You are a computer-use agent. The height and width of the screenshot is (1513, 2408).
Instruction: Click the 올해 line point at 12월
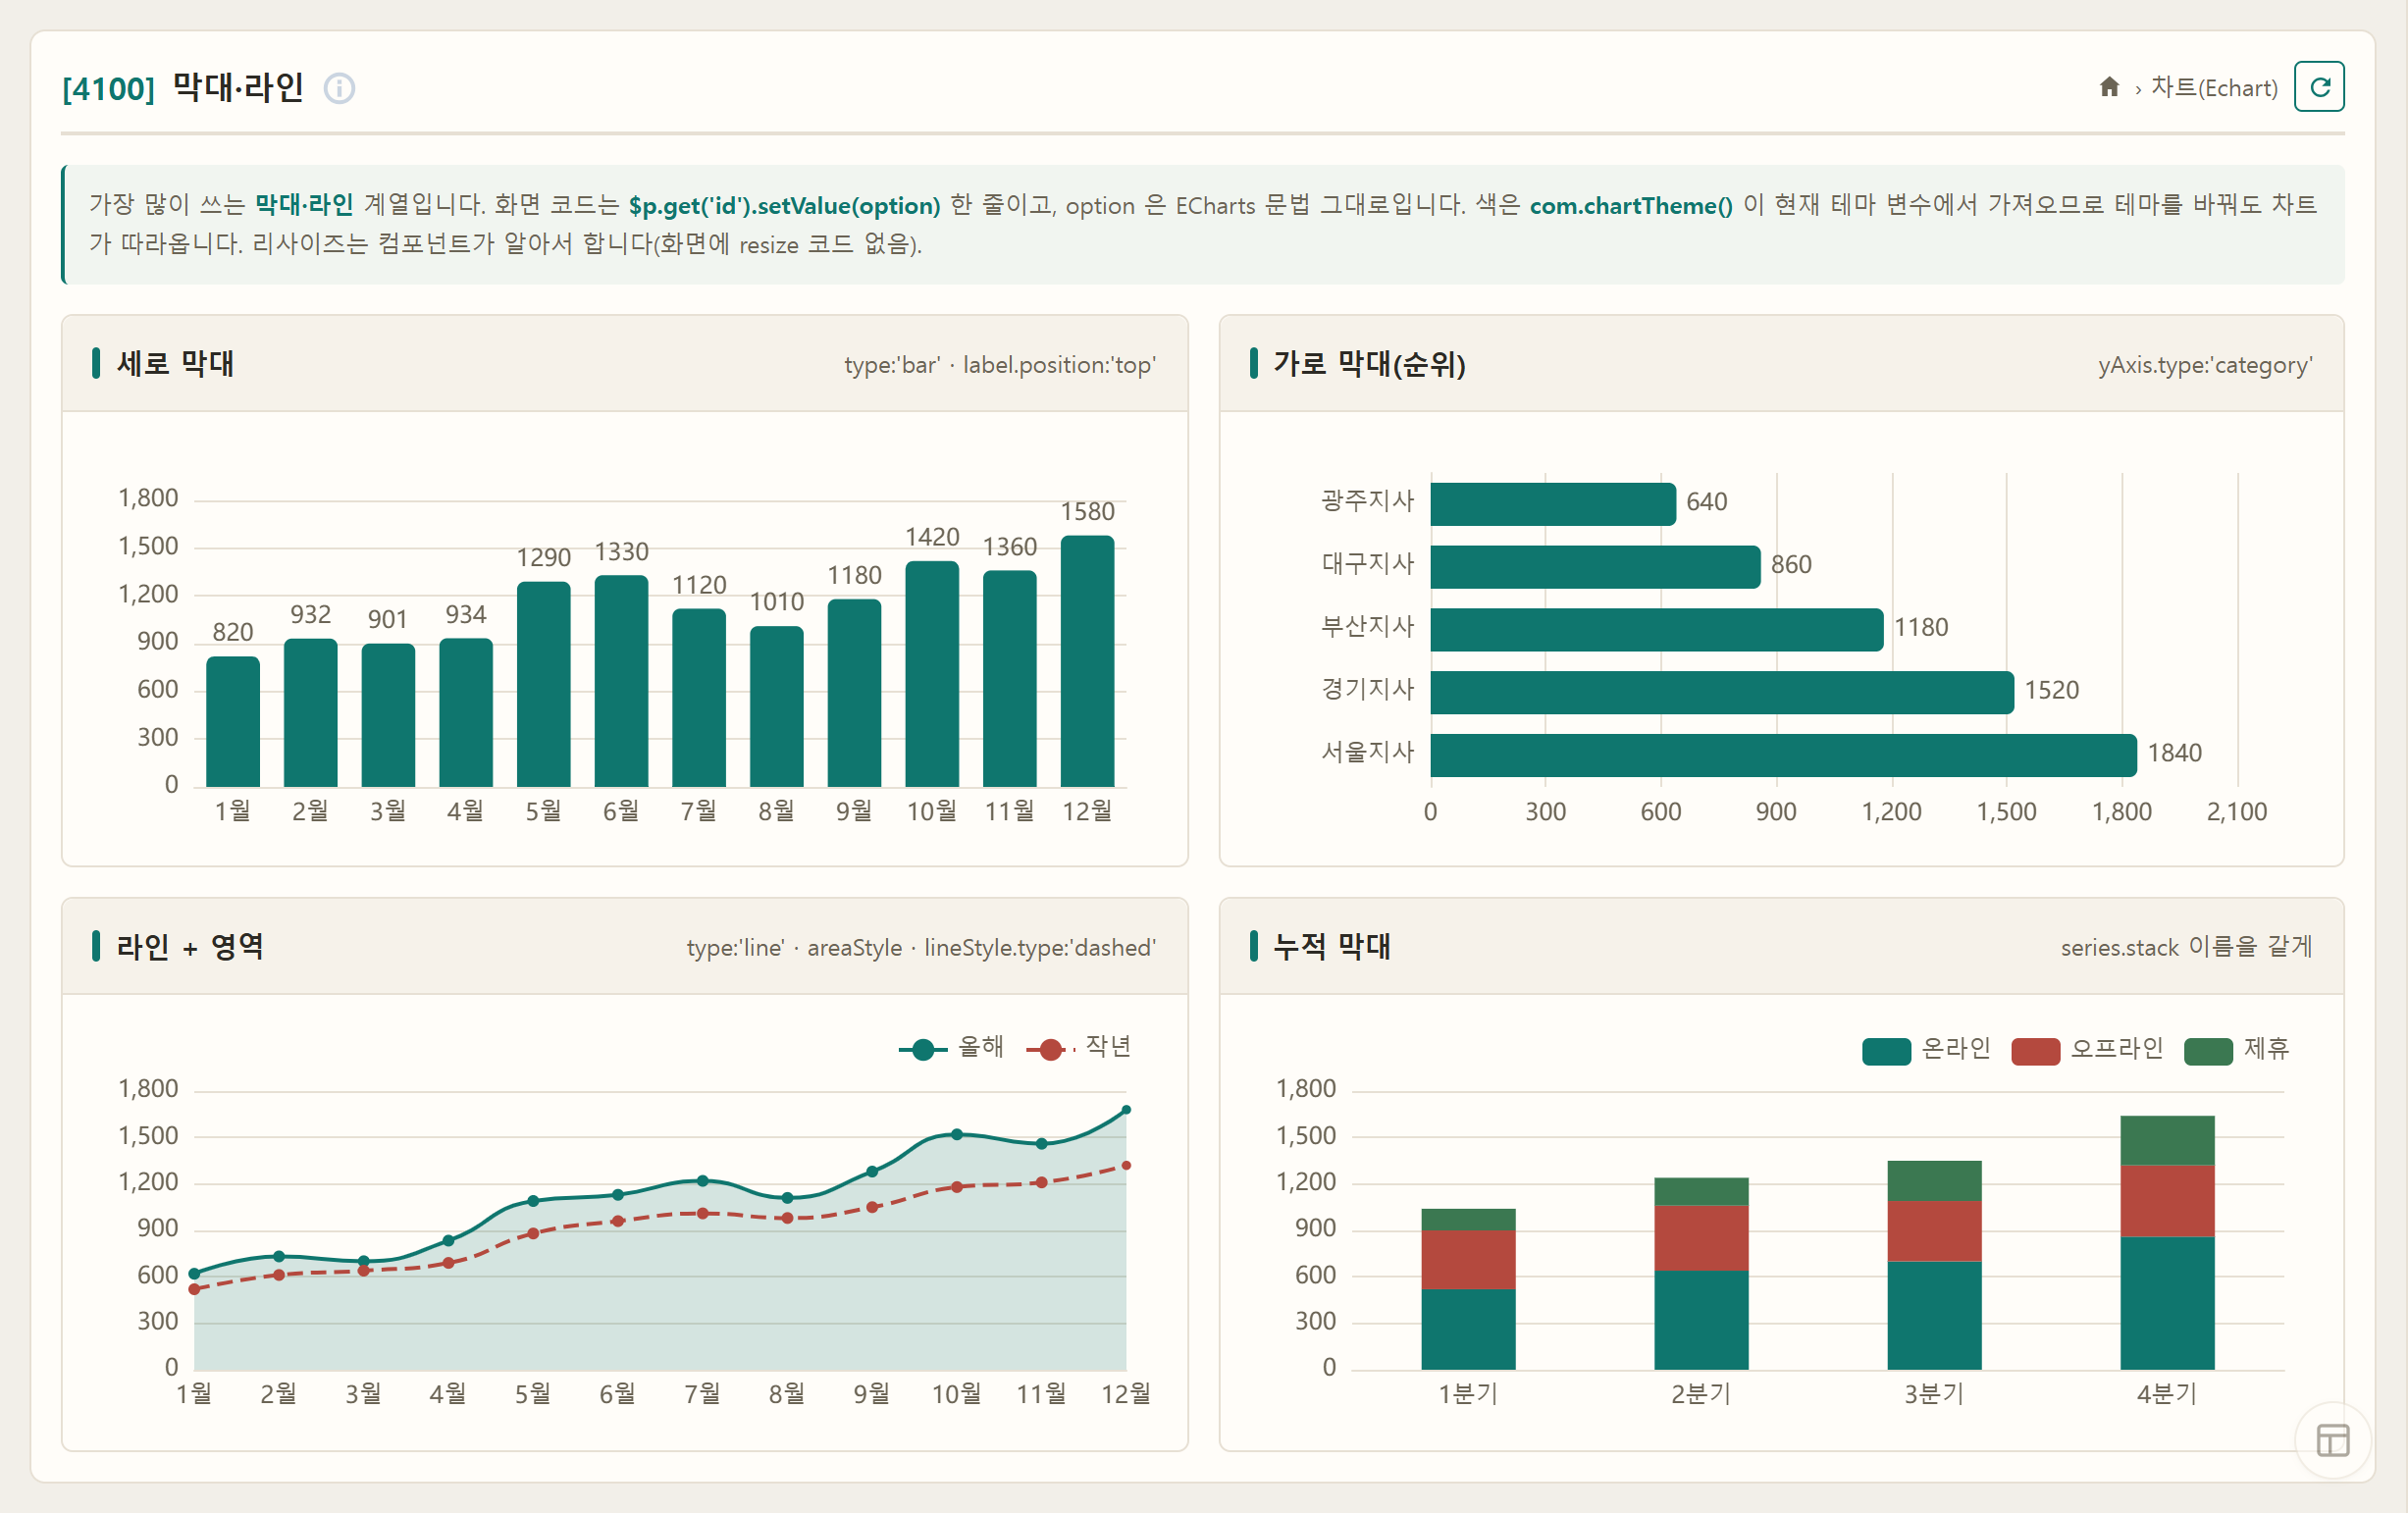pyautogui.click(x=1126, y=1110)
